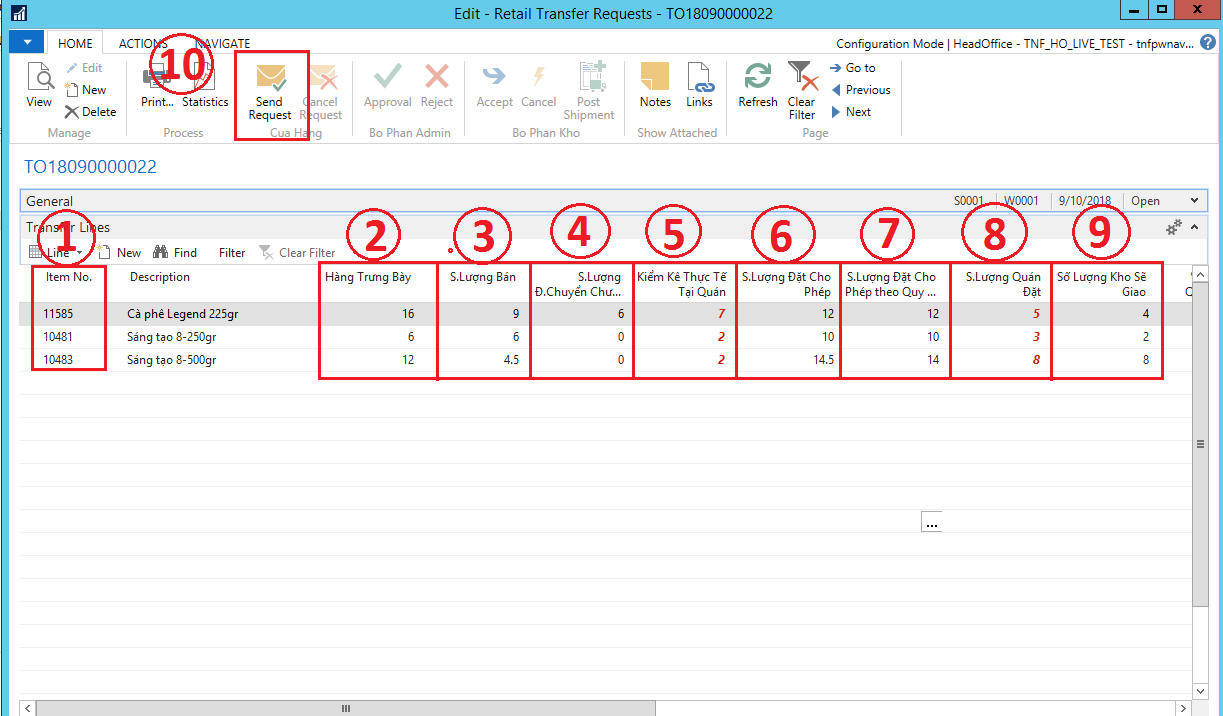
Task: Open the blue application menu dropdown
Action: [x=27, y=43]
